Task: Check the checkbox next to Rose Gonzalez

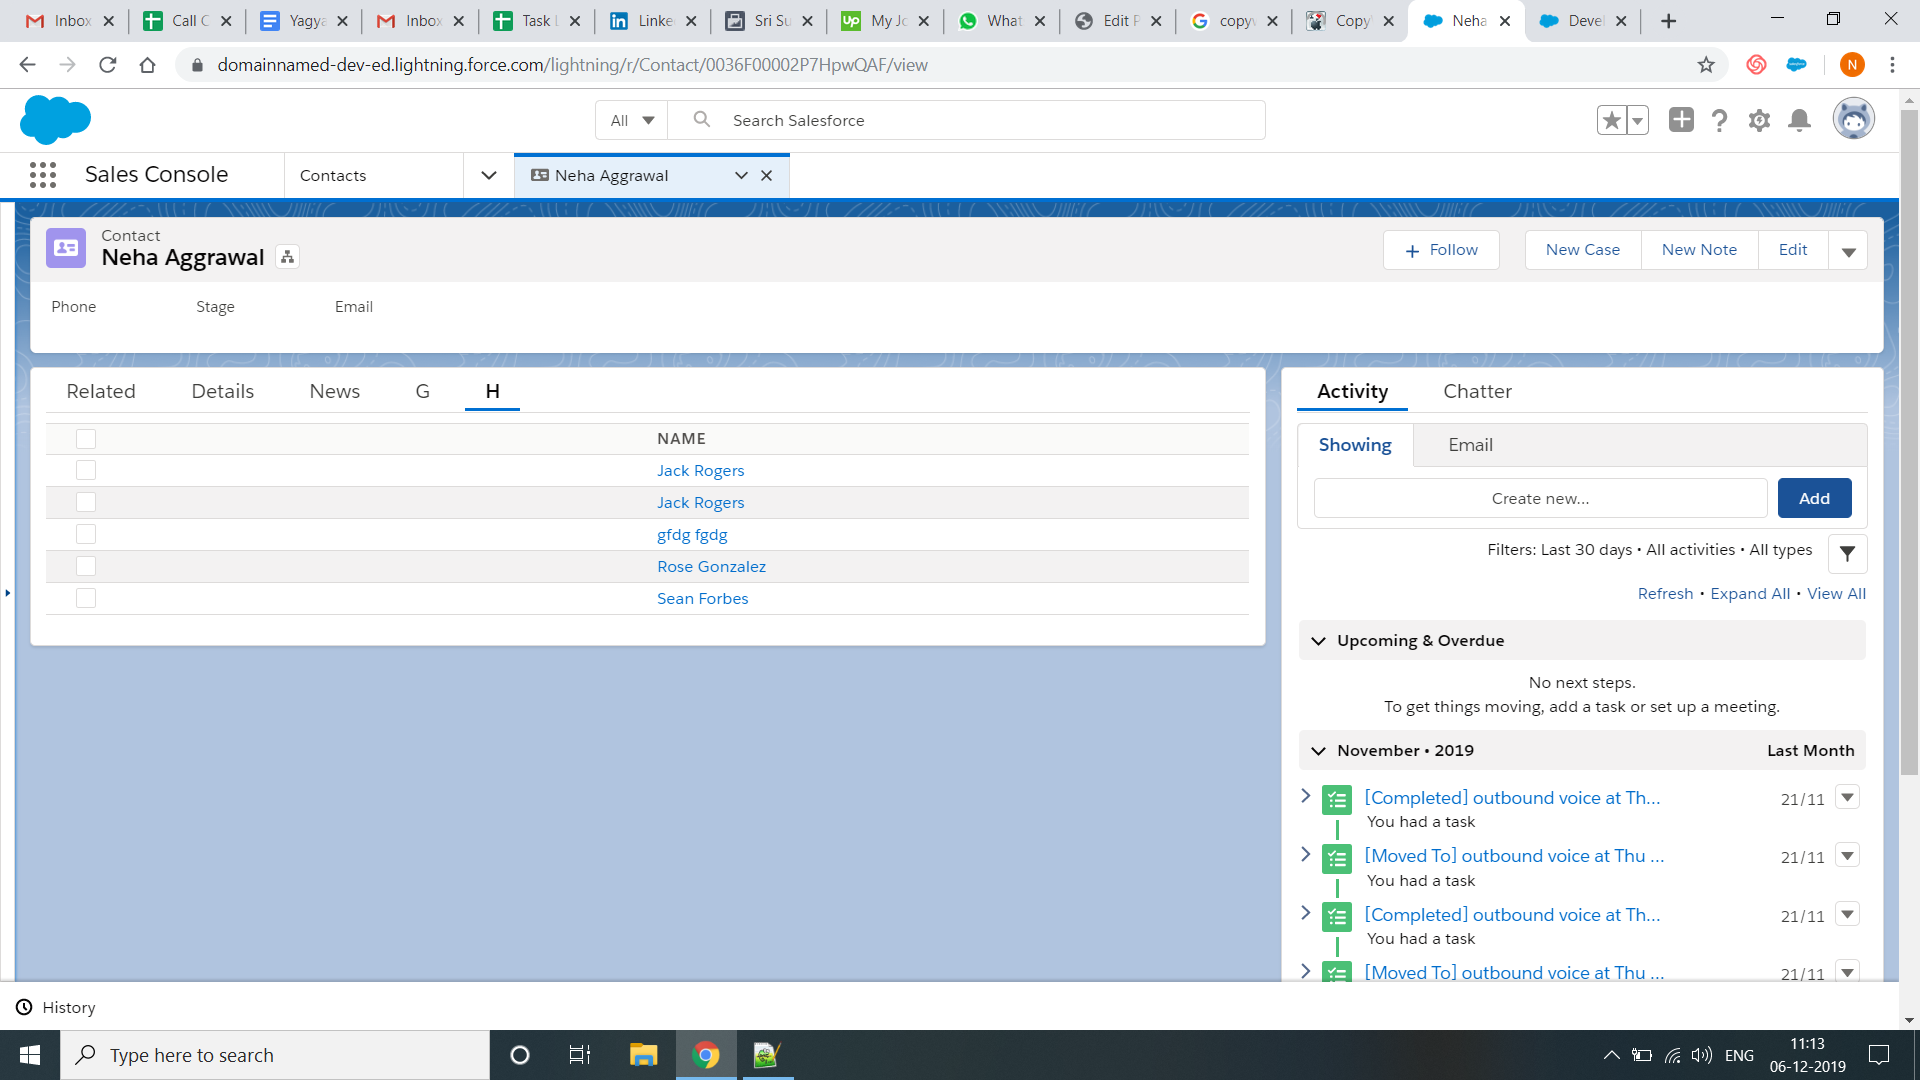Action: (x=86, y=566)
